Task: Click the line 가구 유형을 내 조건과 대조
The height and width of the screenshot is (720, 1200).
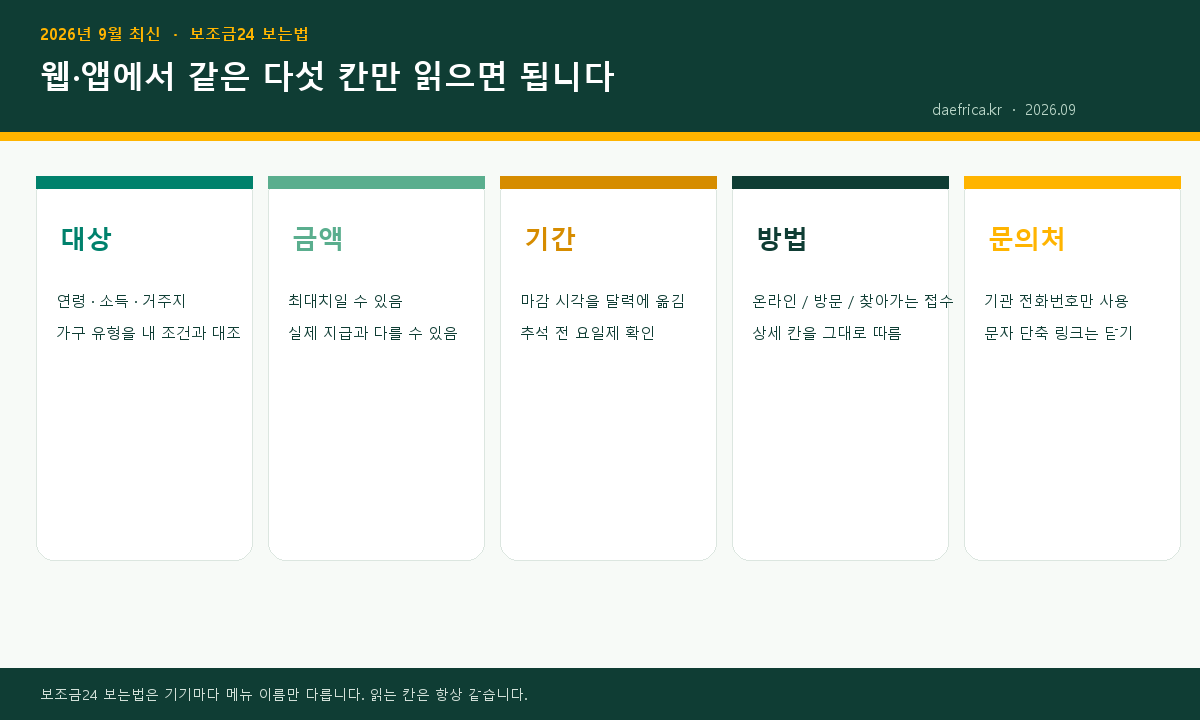Action: pos(148,333)
